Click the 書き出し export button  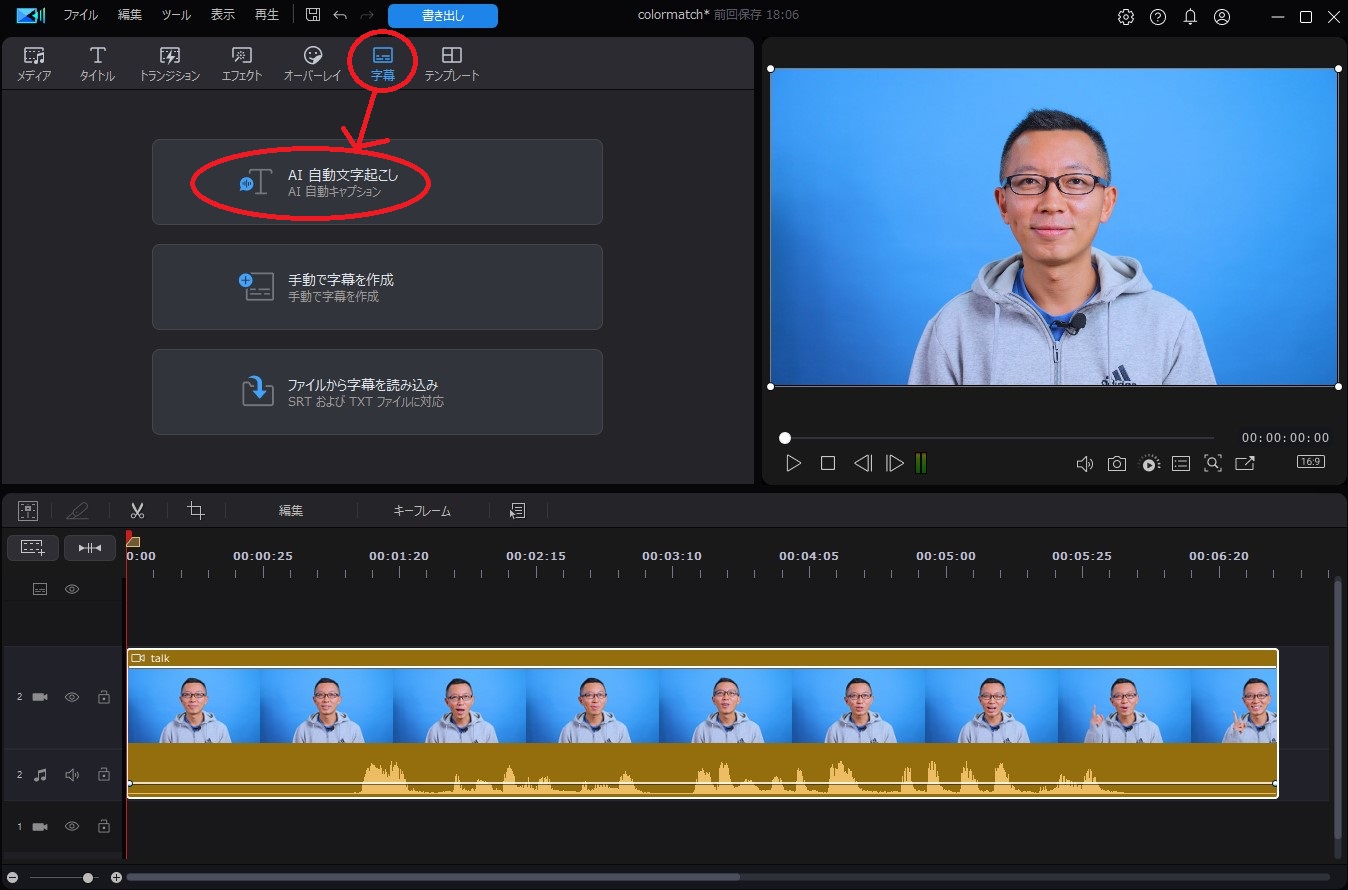click(x=442, y=15)
